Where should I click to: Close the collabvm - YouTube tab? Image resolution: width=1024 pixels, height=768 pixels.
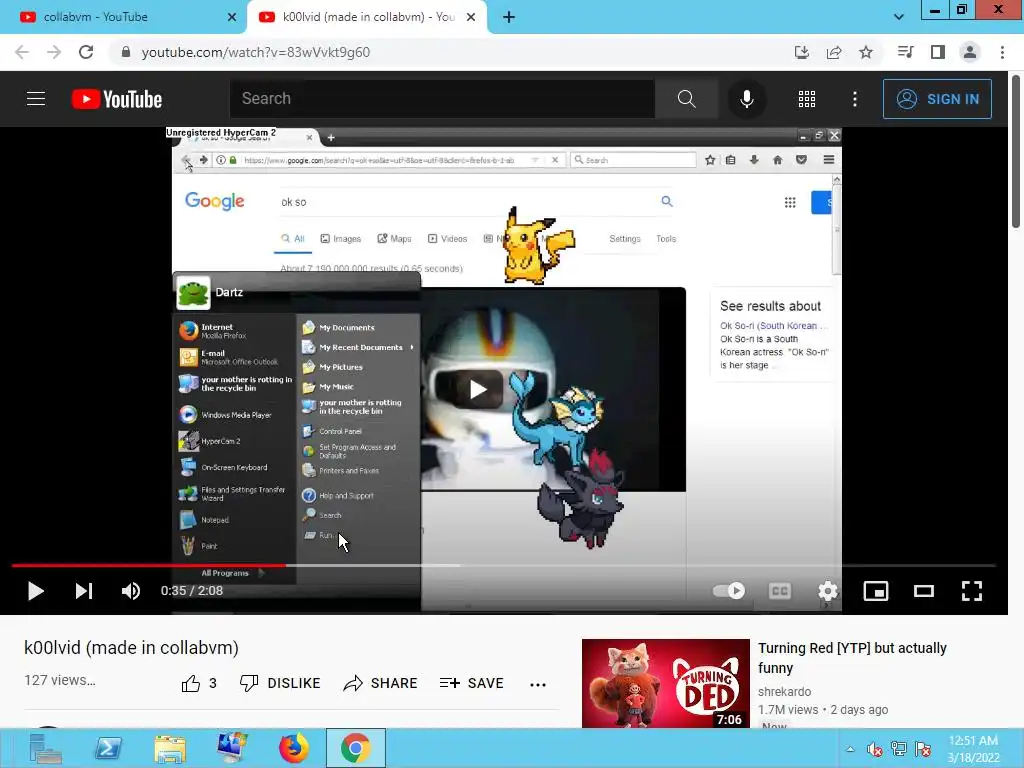[x=232, y=17]
